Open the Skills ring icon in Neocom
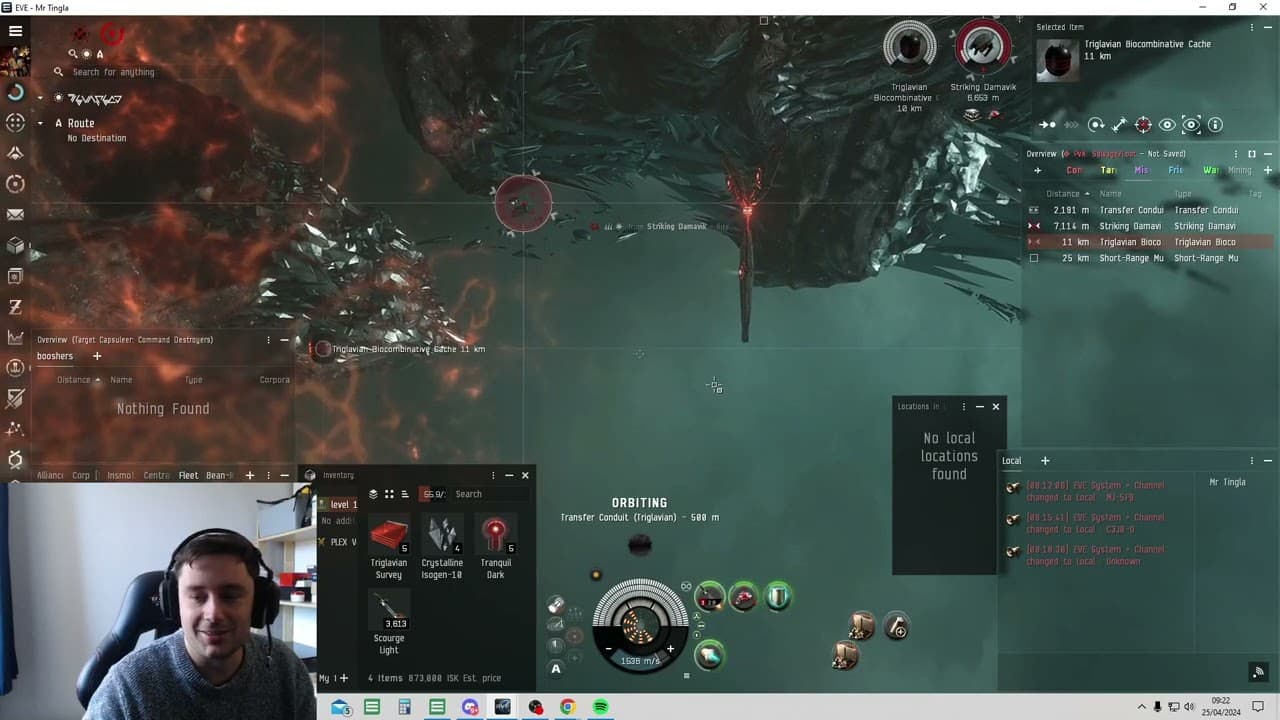 [x=15, y=92]
